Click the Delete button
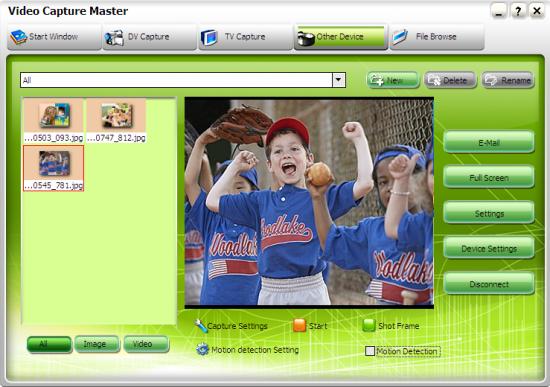The width and height of the screenshot is (550, 387). [x=450, y=80]
